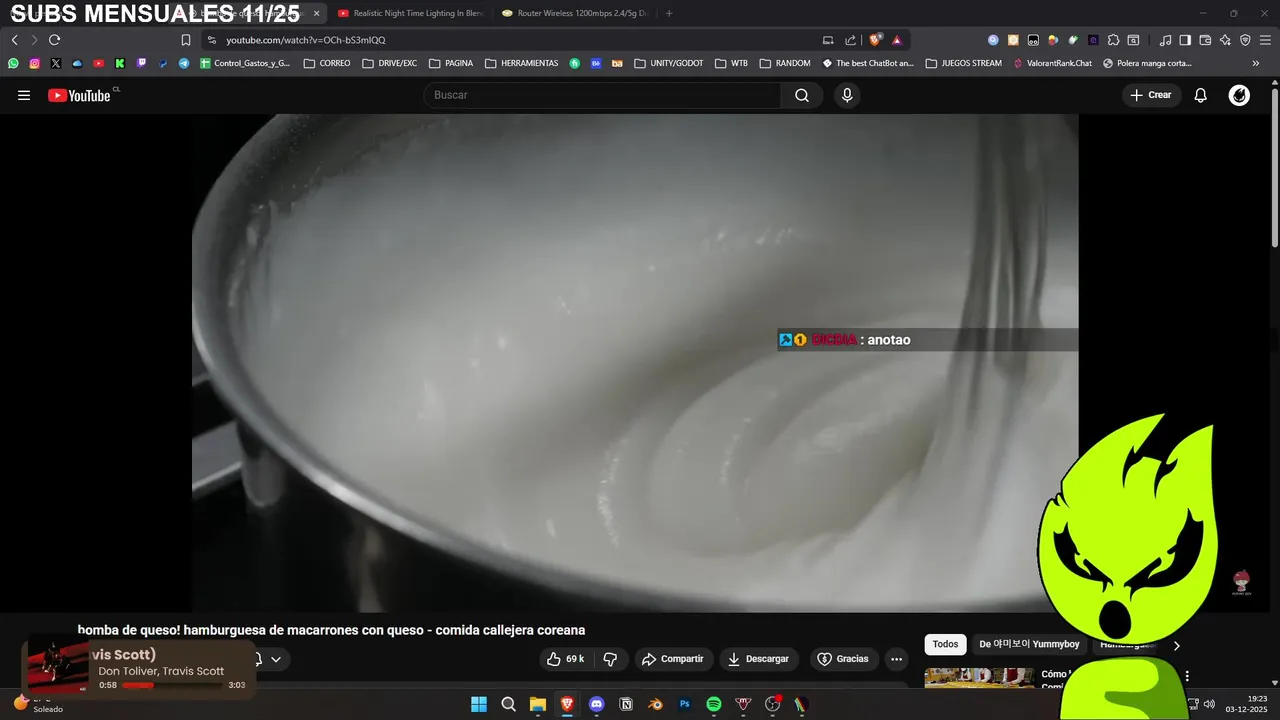The width and height of the screenshot is (1280, 720).
Task: Click the Descargar button
Action: [758, 659]
